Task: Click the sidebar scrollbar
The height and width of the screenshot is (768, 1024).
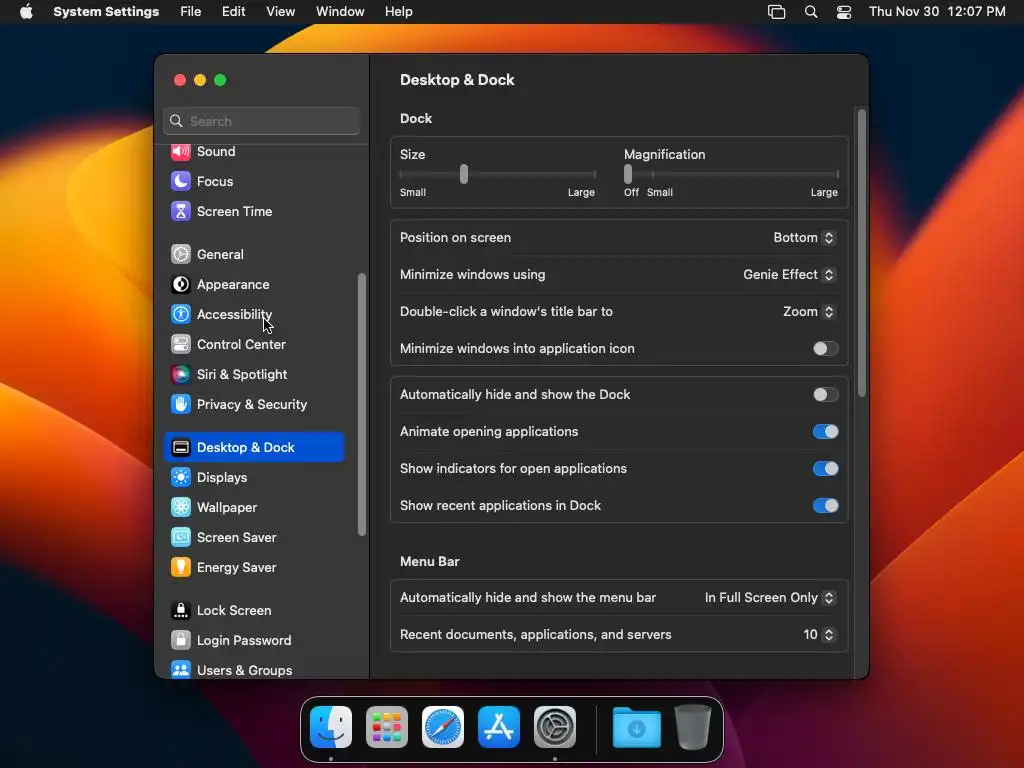Action: click(x=362, y=404)
